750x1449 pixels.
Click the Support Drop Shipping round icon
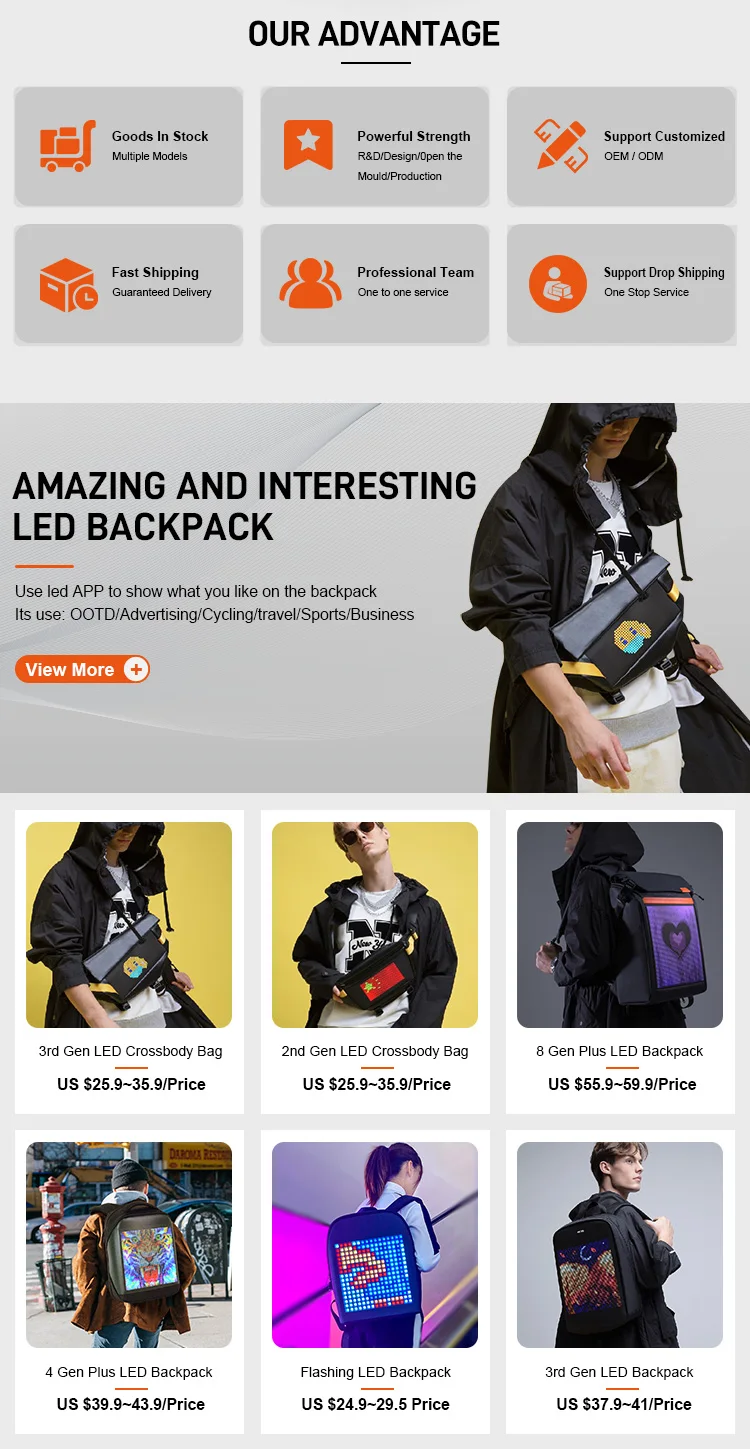[x=558, y=285]
